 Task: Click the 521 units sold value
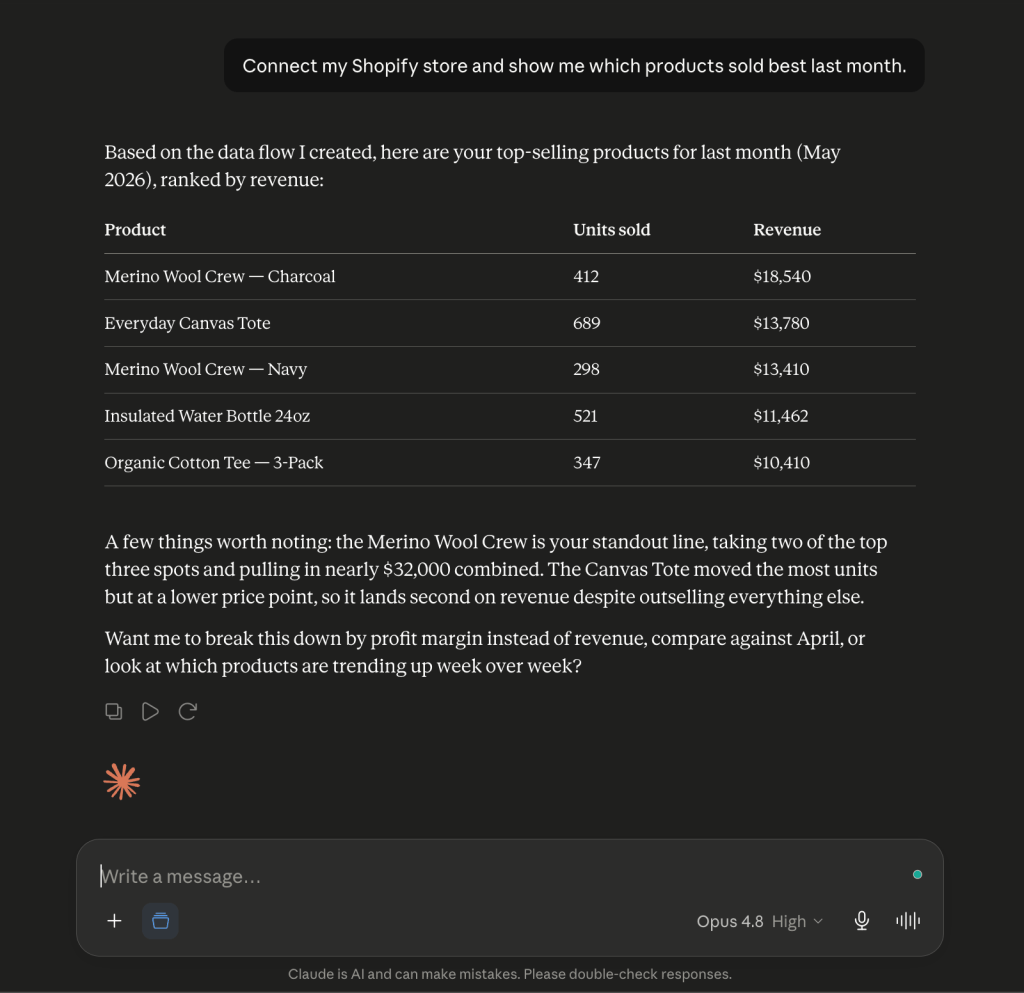pyautogui.click(x=585, y=416)
